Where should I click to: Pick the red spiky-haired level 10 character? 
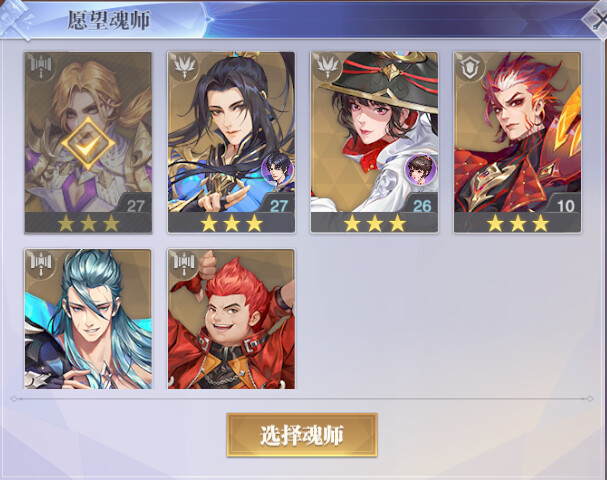click(518, 142)
